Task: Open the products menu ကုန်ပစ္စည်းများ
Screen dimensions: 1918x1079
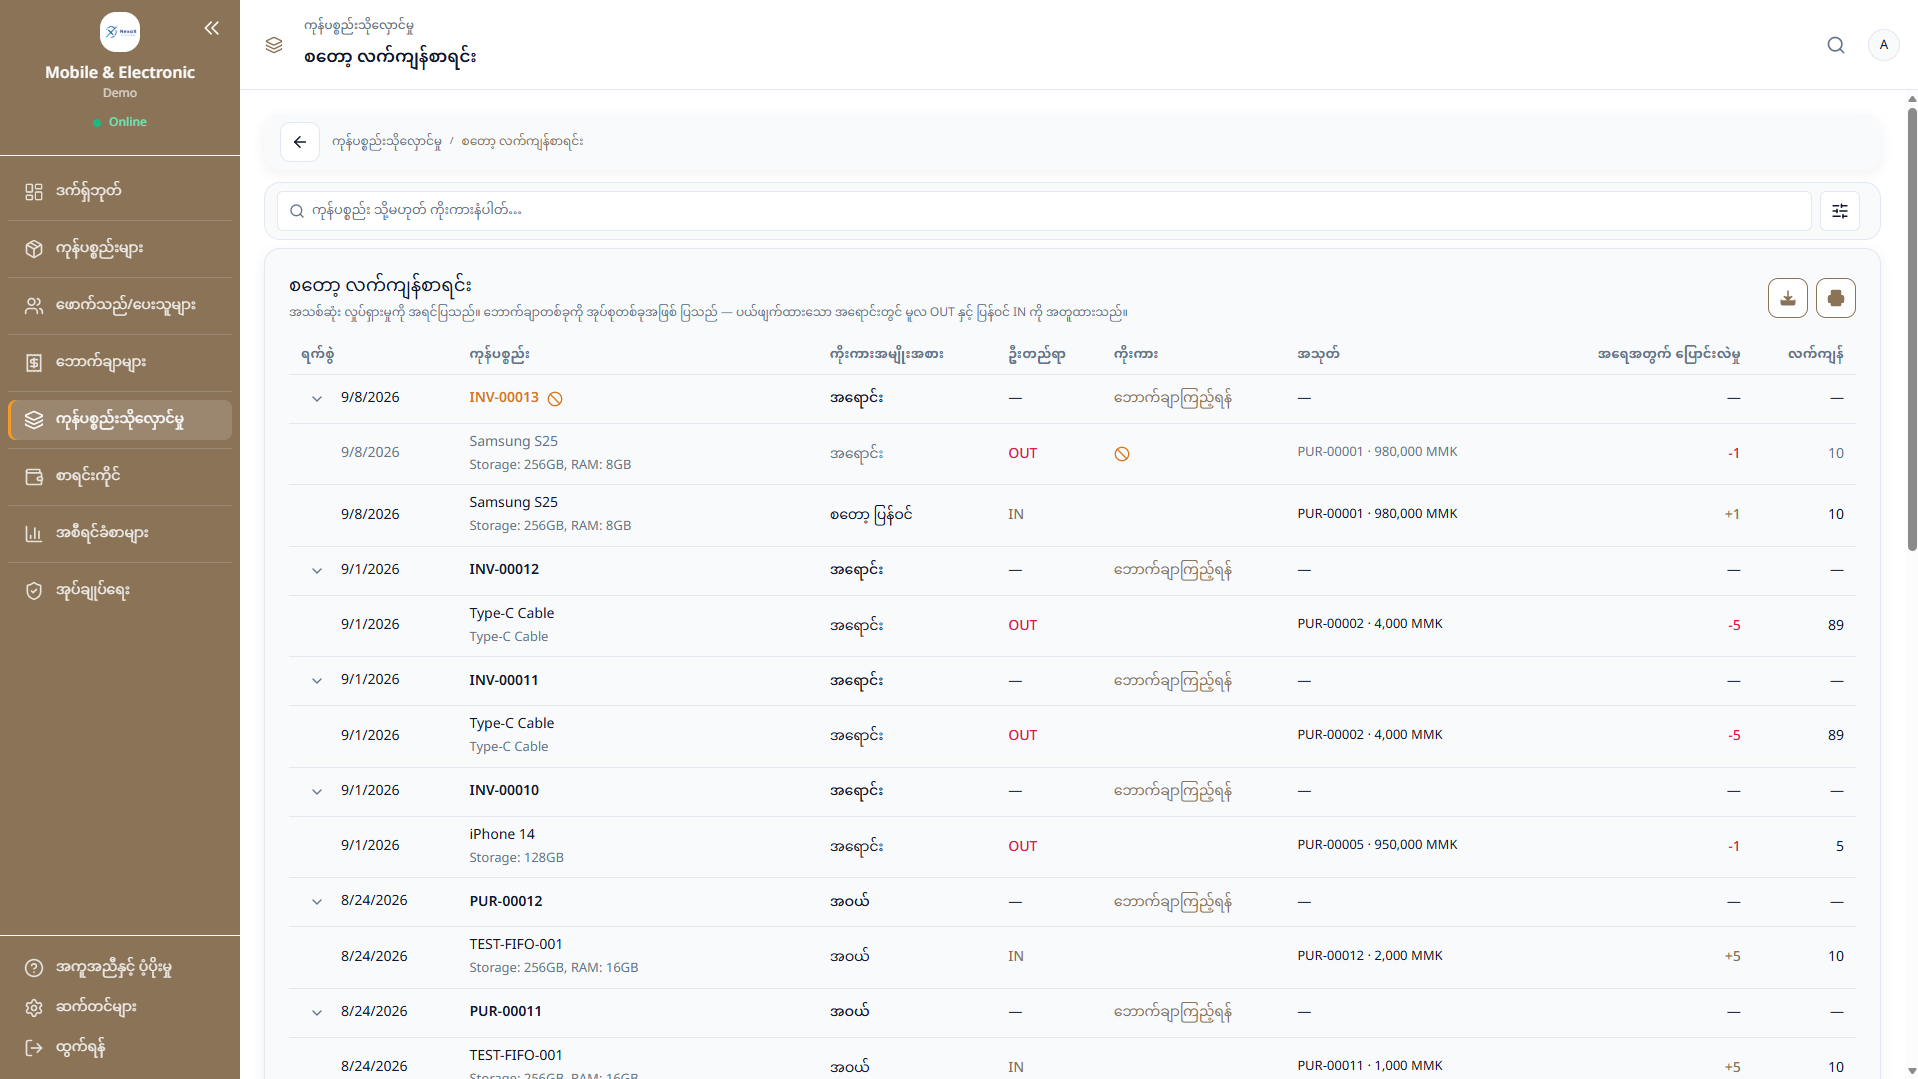Action: 120,248
